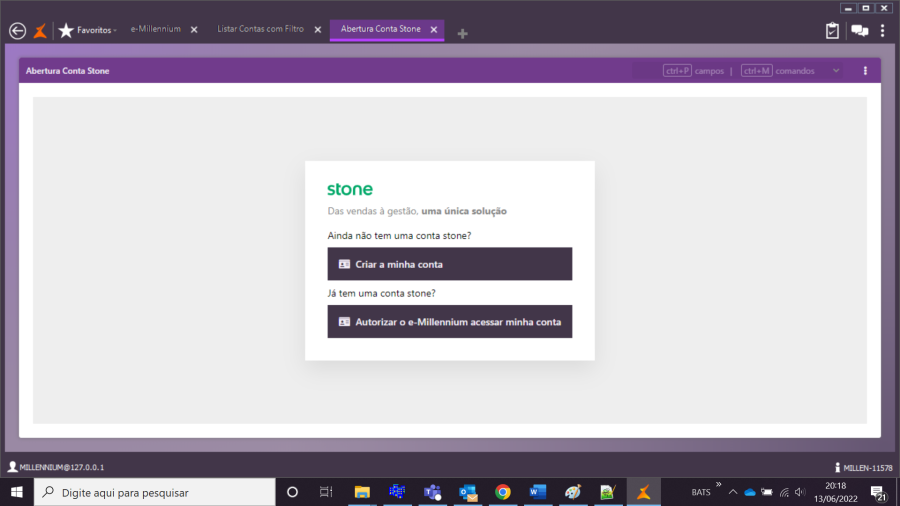Open Google Chrome from taskbar
Image resolution: width=900 pixels, height=506 pixels.
tap(503, 492)
